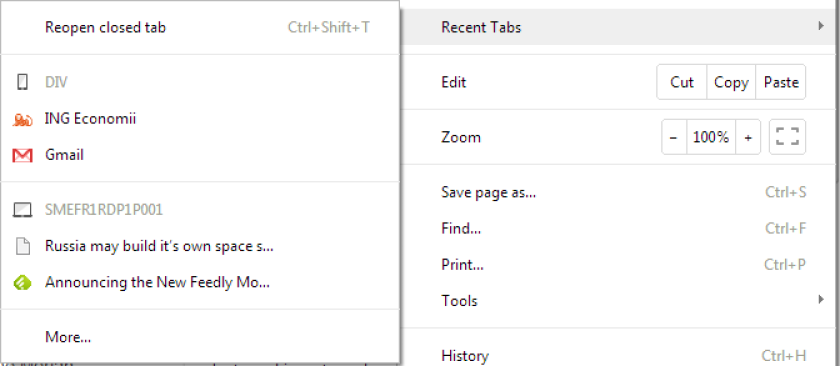The image size is (840, 366).
Task: Click the blank page icon for Russia article
Action: coord(22,247)
